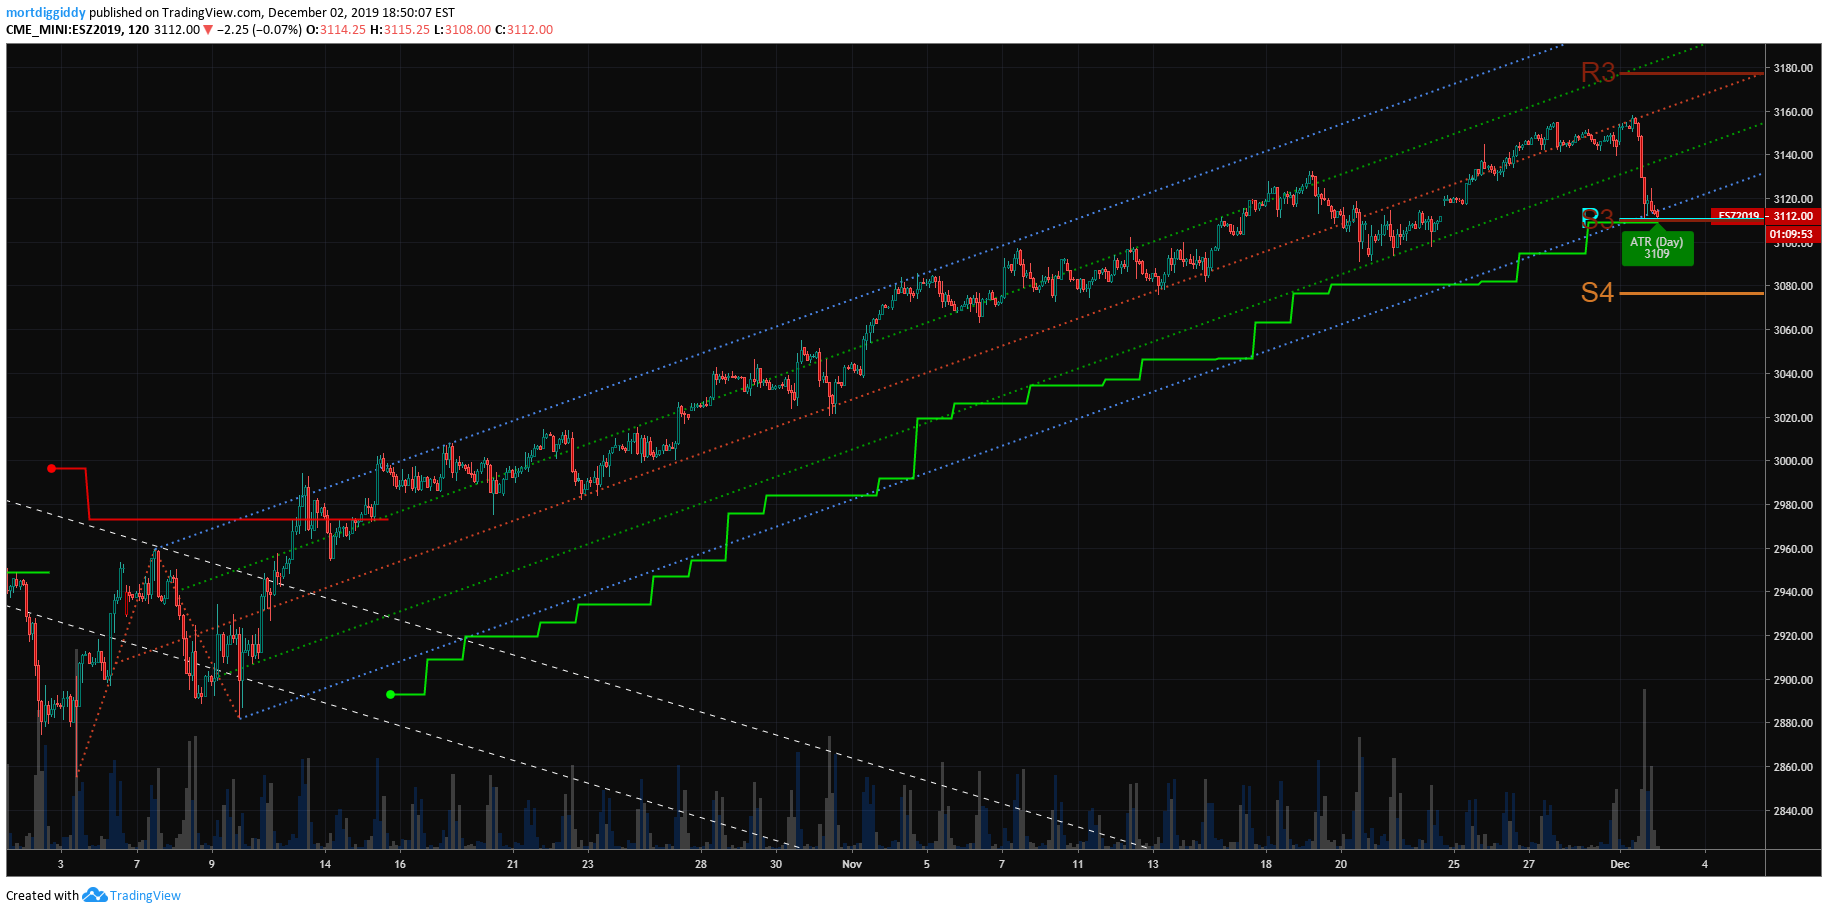Click the low value L:3108.00
Image resolution: width=1828 pixels, height=913 pixels.
(463, 30)
